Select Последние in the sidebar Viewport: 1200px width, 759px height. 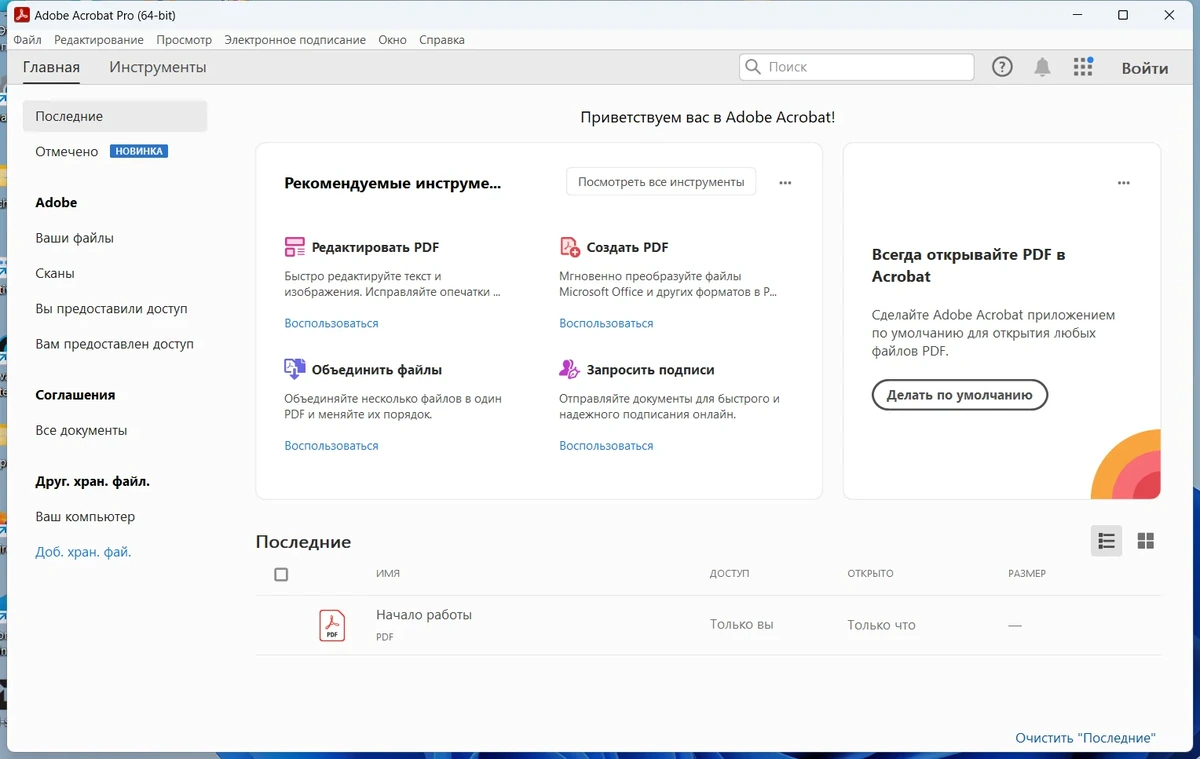click(114, 116)
